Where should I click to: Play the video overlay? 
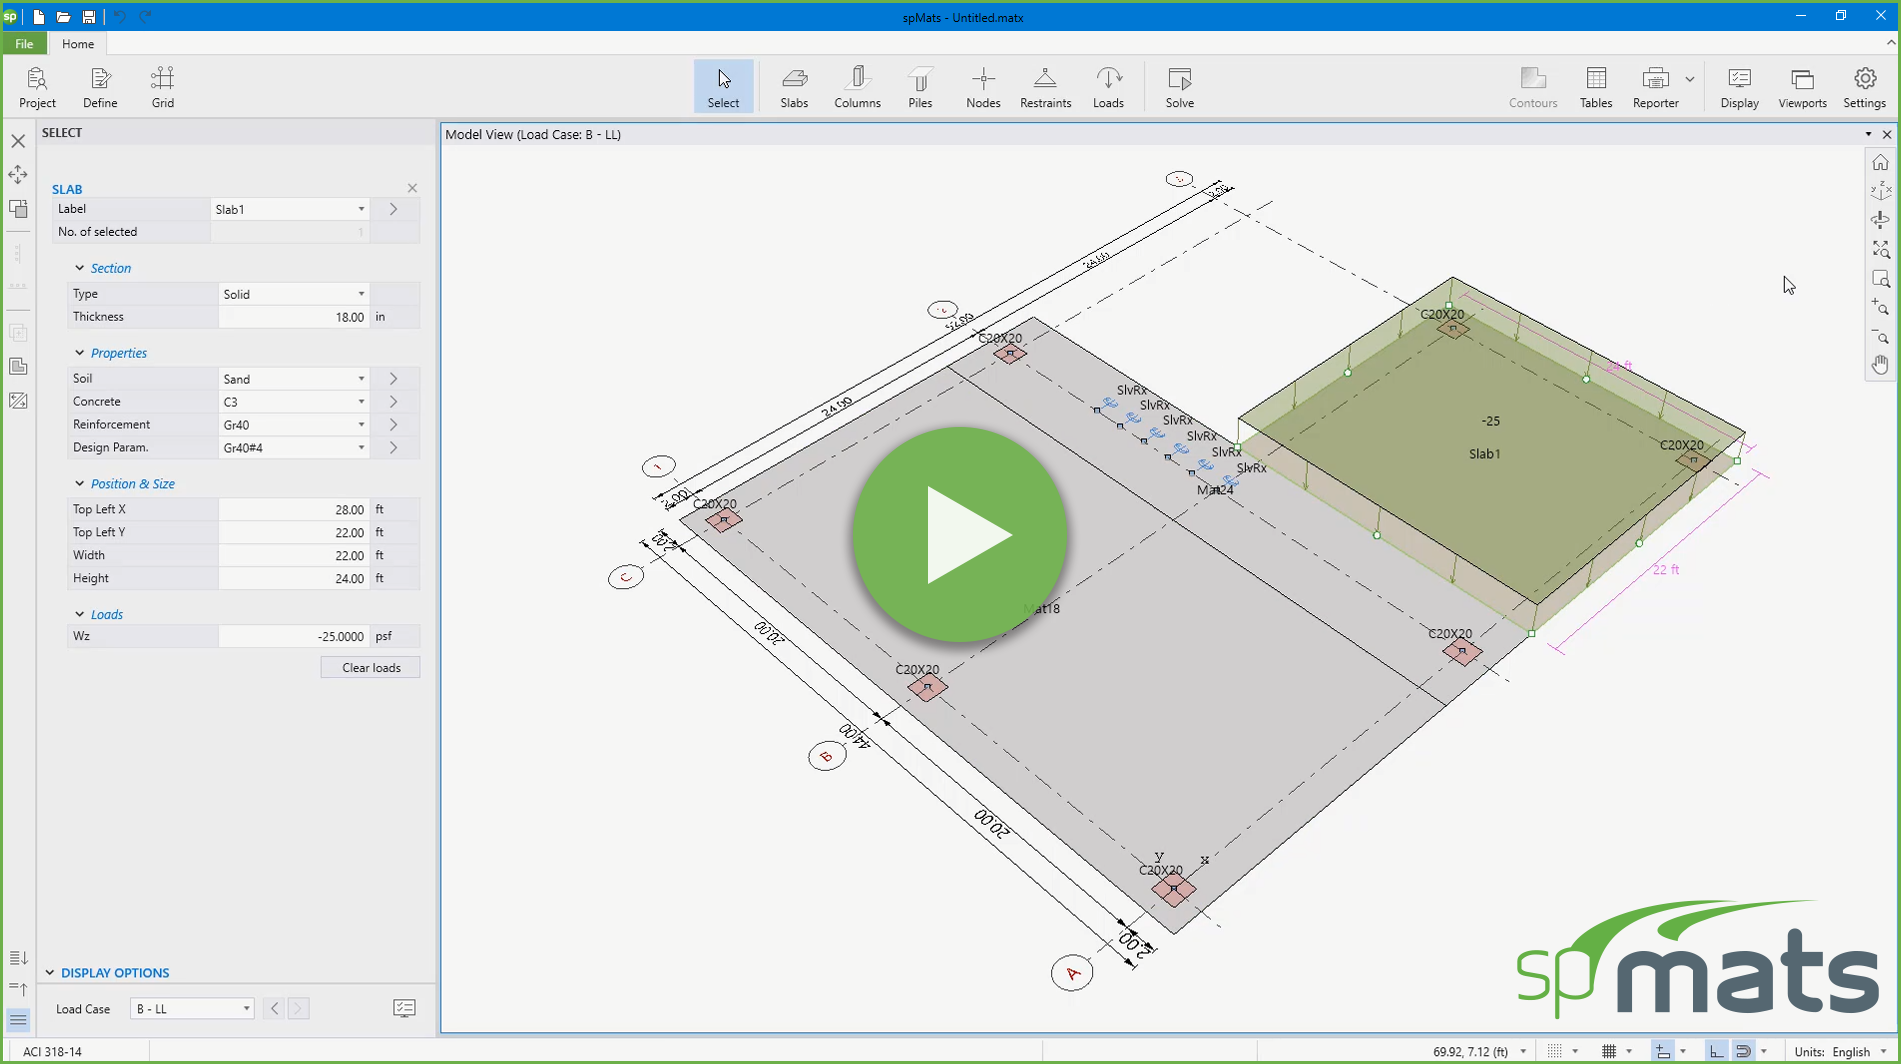pyautogui.click(x=960, y=534)
